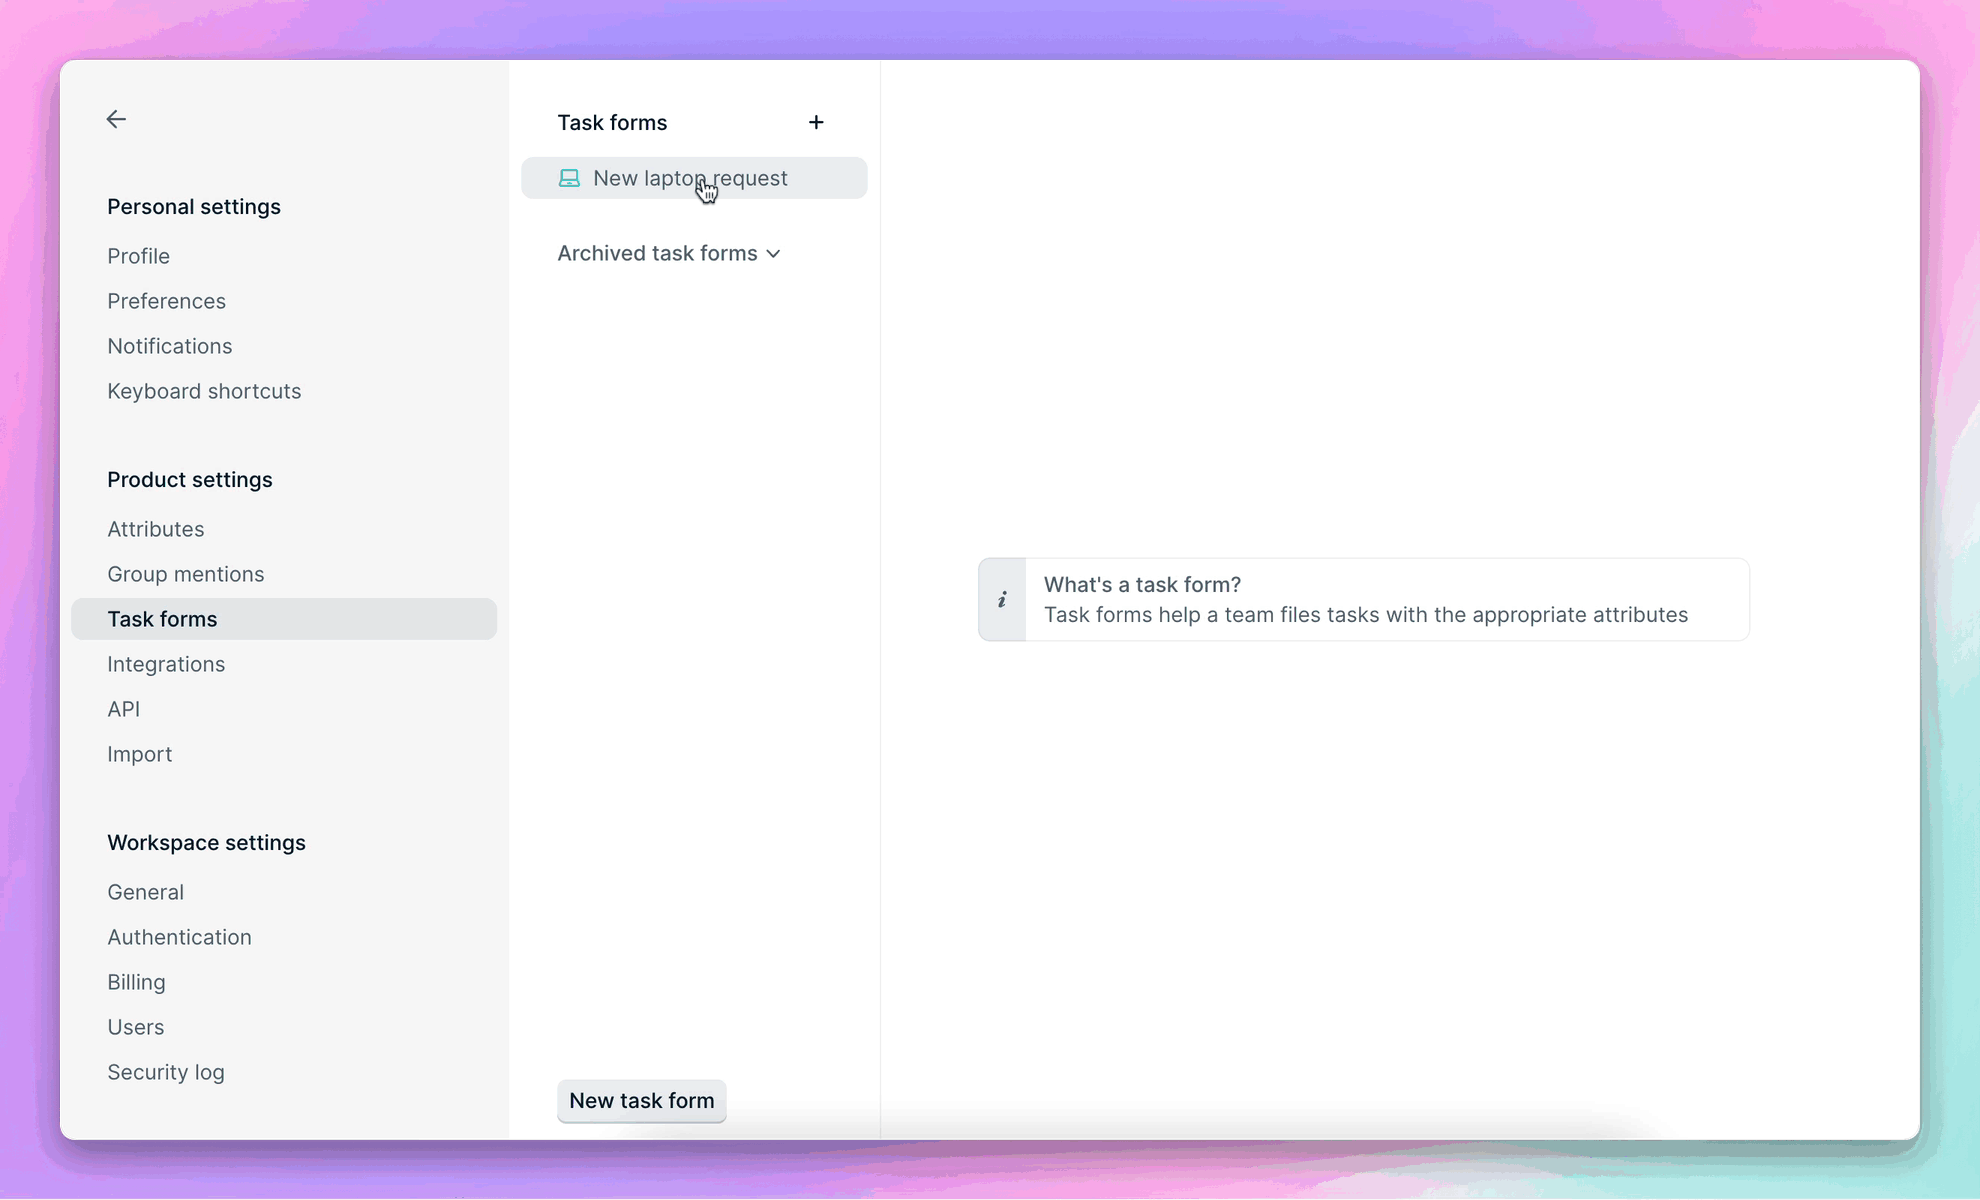Open Profile settings
This screenshot has height=1200, width=1980.
pyautogui.click(x=139, y=256)
